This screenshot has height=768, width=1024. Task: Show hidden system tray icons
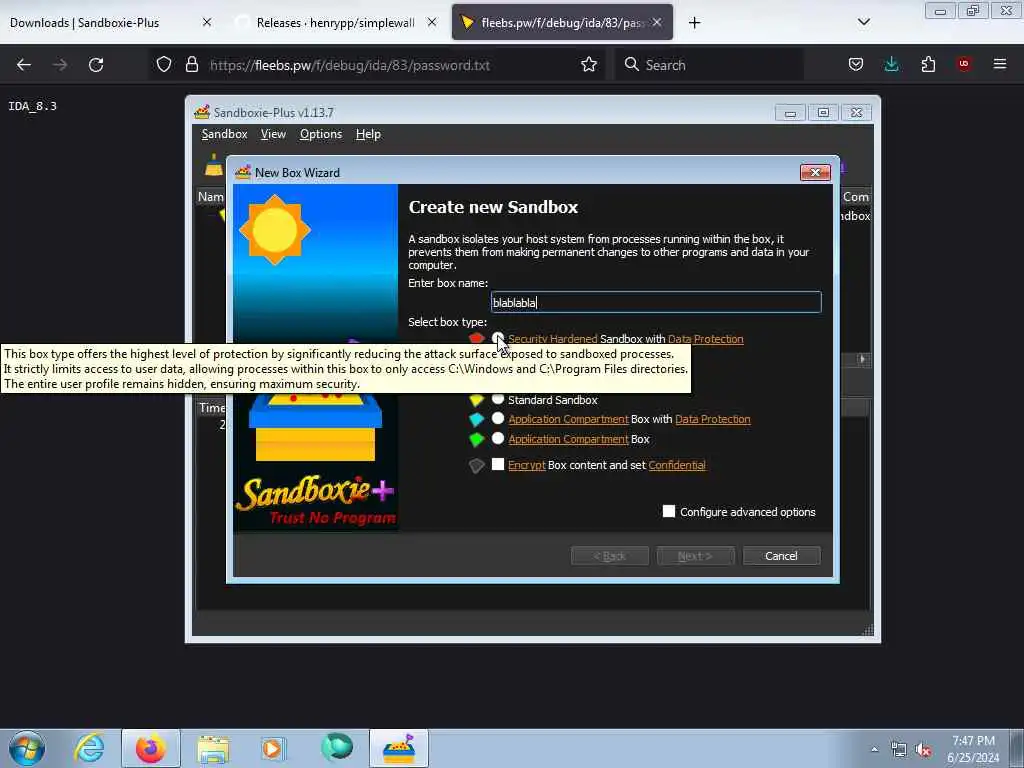coord(874,749)
